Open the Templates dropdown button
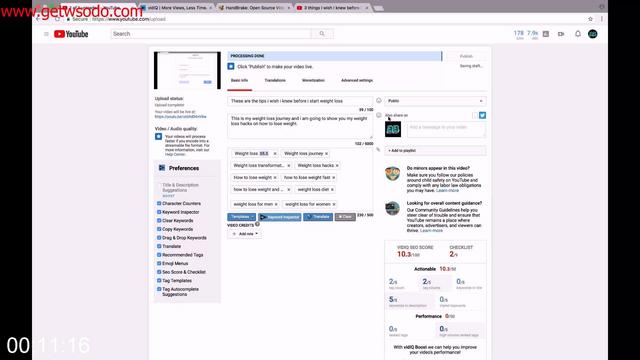The height and width of the screenshot is (360, 640). (242, 217)
